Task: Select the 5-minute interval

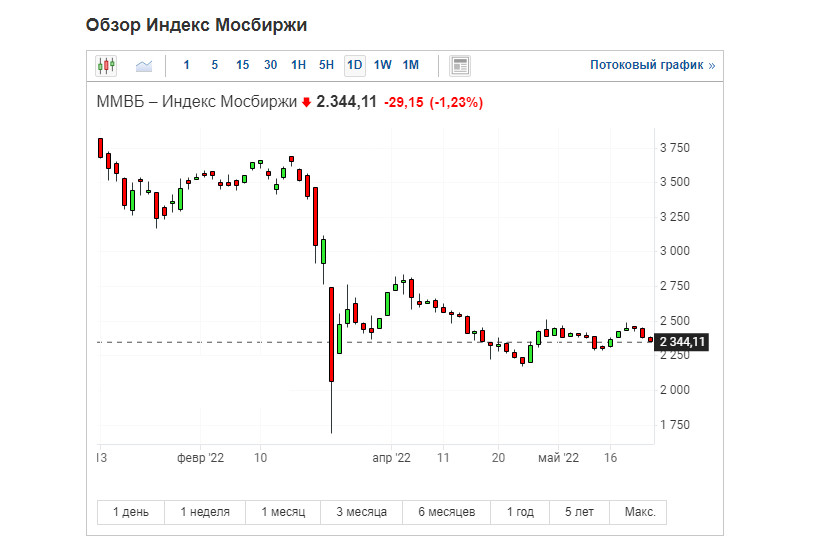Action: pos(214,65)
